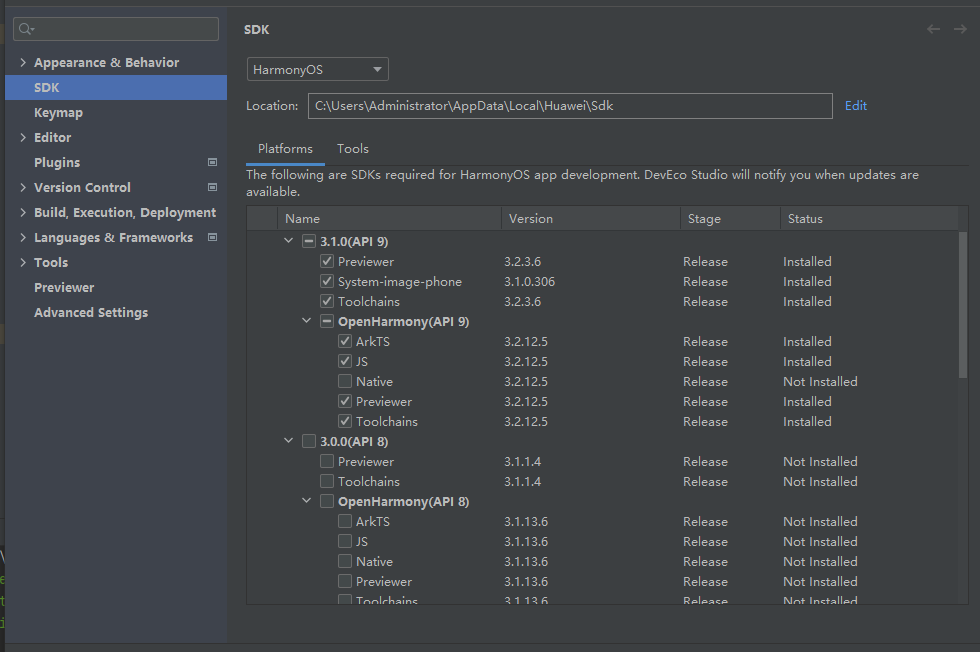
Task: Click the OpenHarmony(API 9) row label
Action: [x=404, y=322]
